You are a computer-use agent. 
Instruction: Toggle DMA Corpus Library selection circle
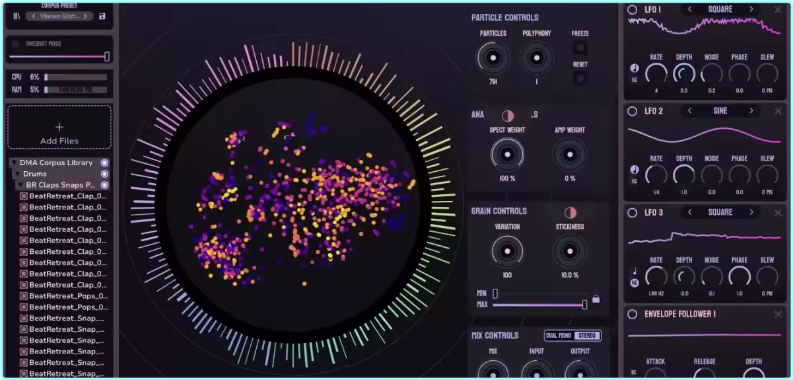pos(104,163)
